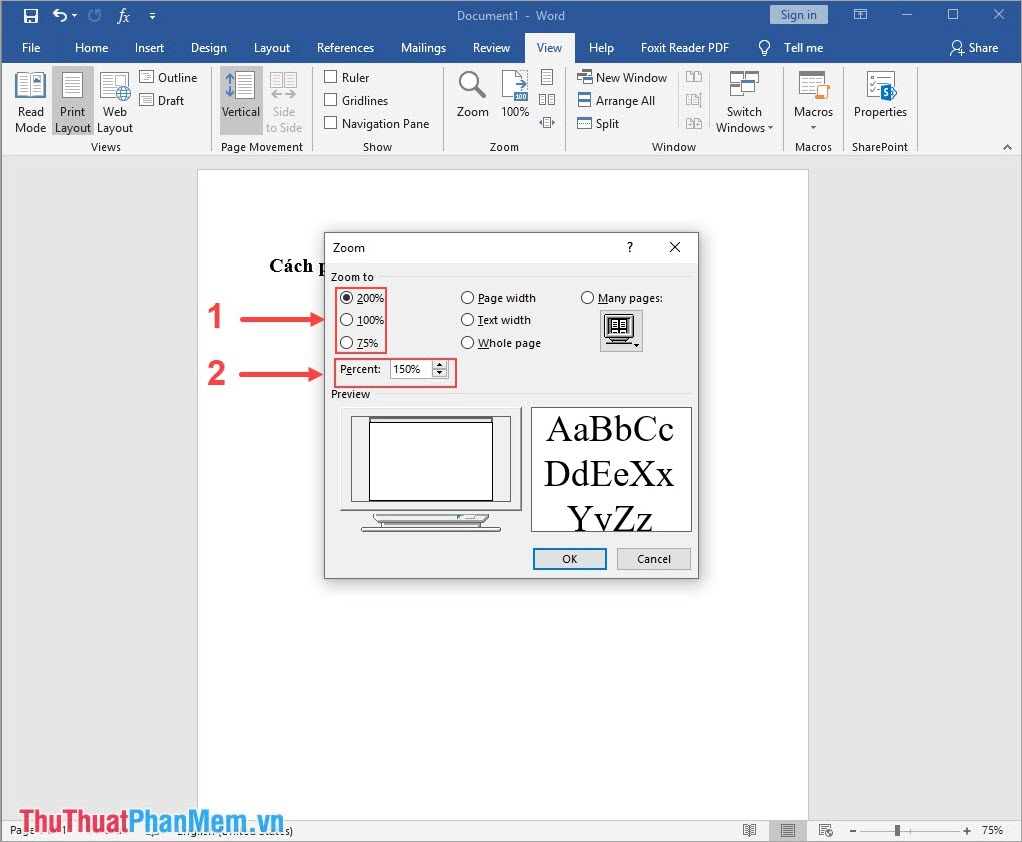Switch to Read Mode view
Image resolution: width=1022 pixels, height=842 pixels.
31,103
